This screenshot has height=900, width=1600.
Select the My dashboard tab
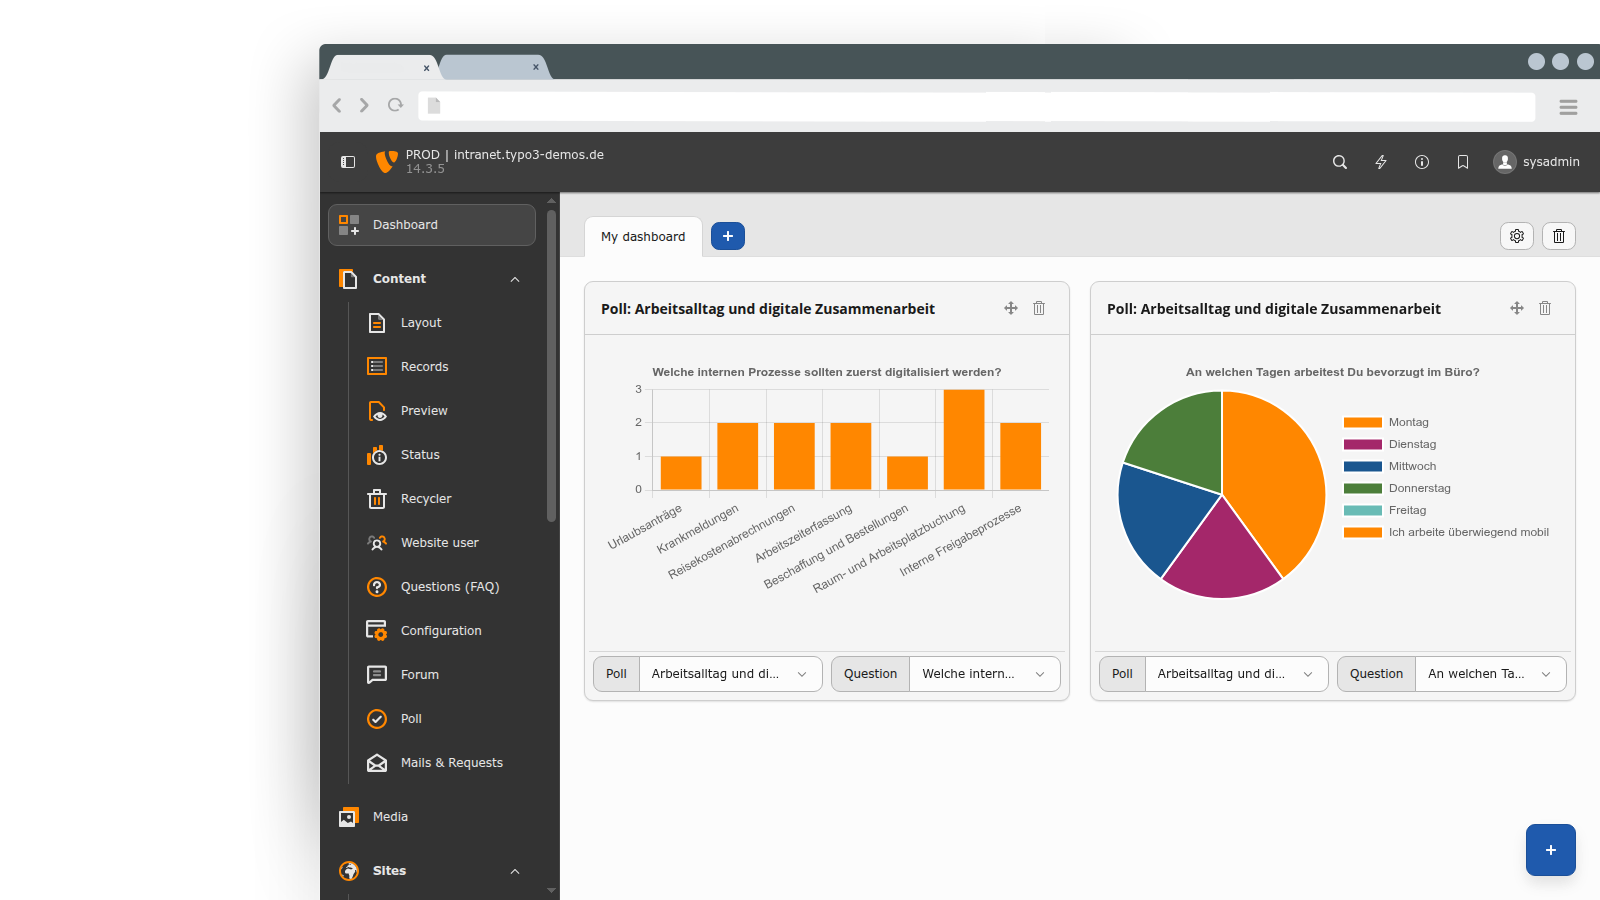pyautogui.click(x=643, y=237)
